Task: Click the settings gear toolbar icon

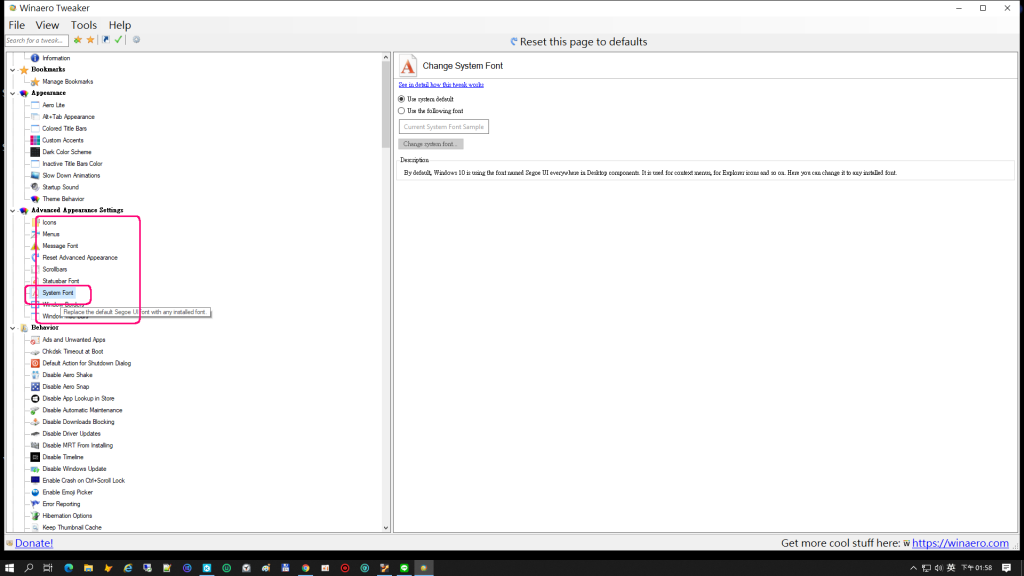Action: click(x=136, y=40)
